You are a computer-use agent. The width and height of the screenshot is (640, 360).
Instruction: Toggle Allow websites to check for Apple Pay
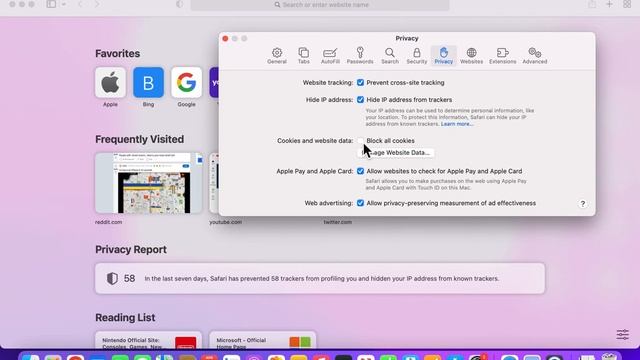(360, 171)
